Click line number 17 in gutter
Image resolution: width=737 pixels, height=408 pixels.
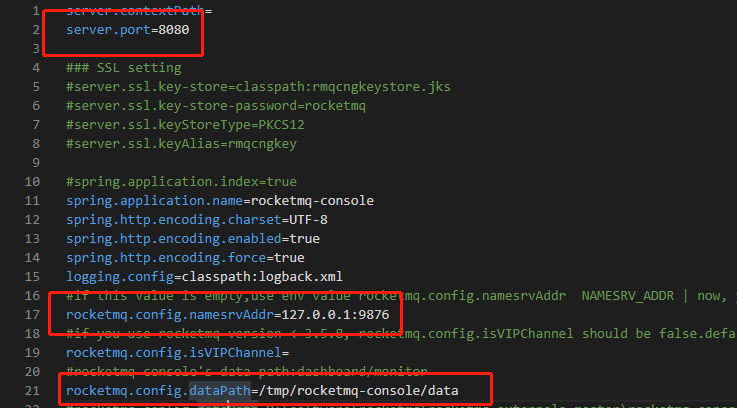32,314
